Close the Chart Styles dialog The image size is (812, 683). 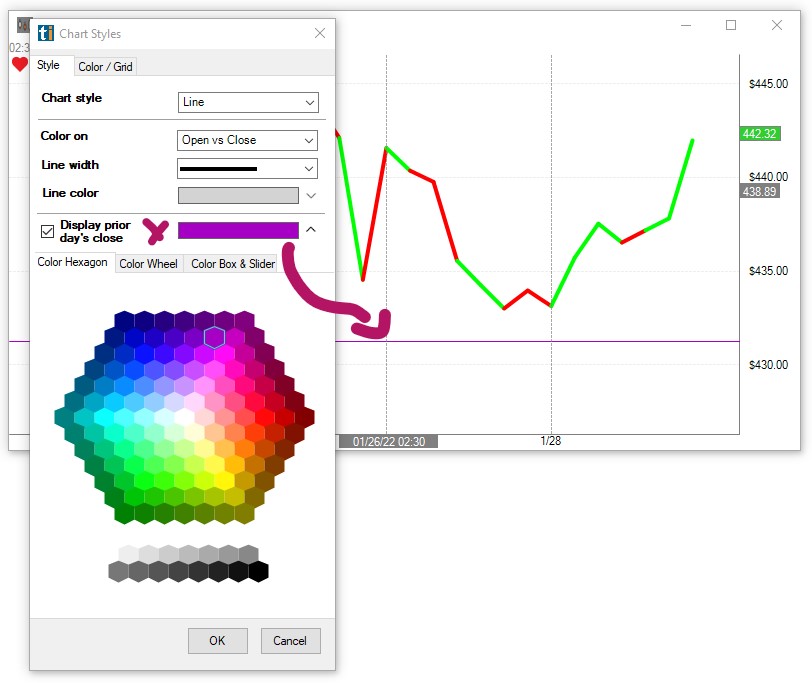[320, 33]
